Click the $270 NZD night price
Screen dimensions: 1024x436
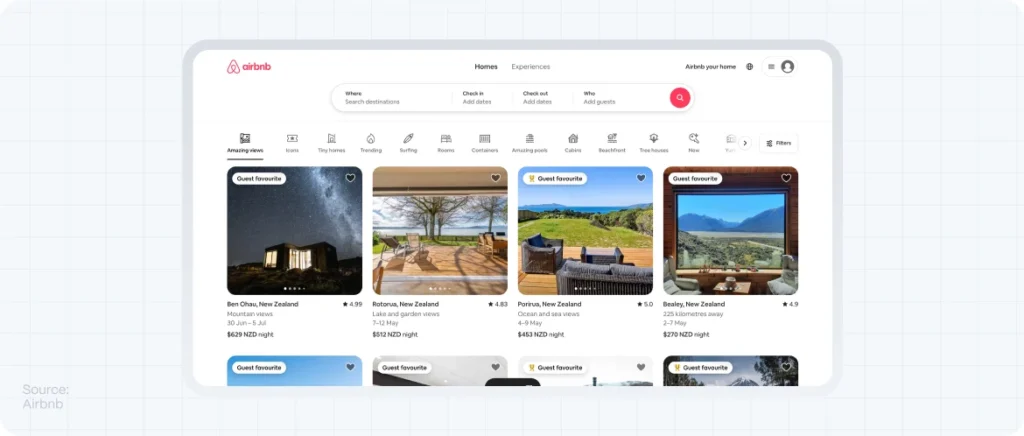pyautogui.click(x=686, y=334)
